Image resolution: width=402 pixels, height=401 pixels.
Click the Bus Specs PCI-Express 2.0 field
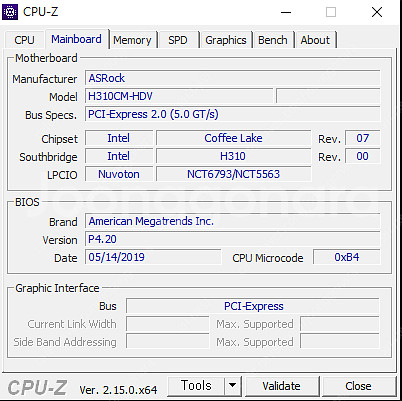coord(232,114)
